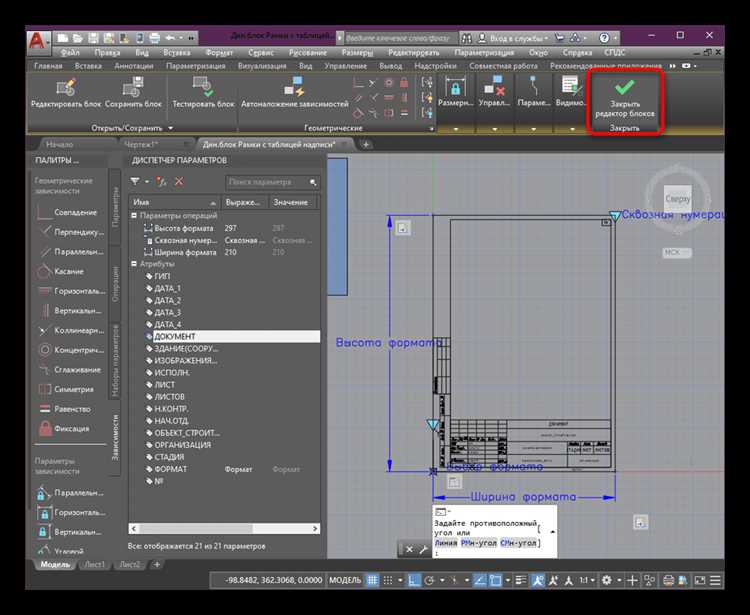
Task: Click the Тестировать блок icon
Action: [203, 87]
